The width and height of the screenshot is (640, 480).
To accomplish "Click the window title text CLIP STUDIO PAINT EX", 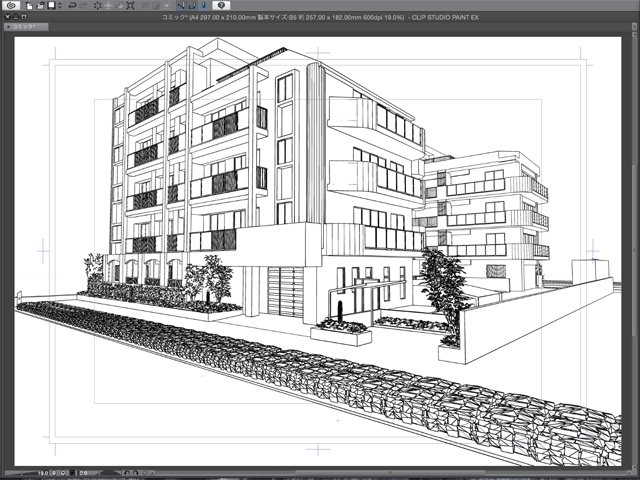I will tap(445, 18).
